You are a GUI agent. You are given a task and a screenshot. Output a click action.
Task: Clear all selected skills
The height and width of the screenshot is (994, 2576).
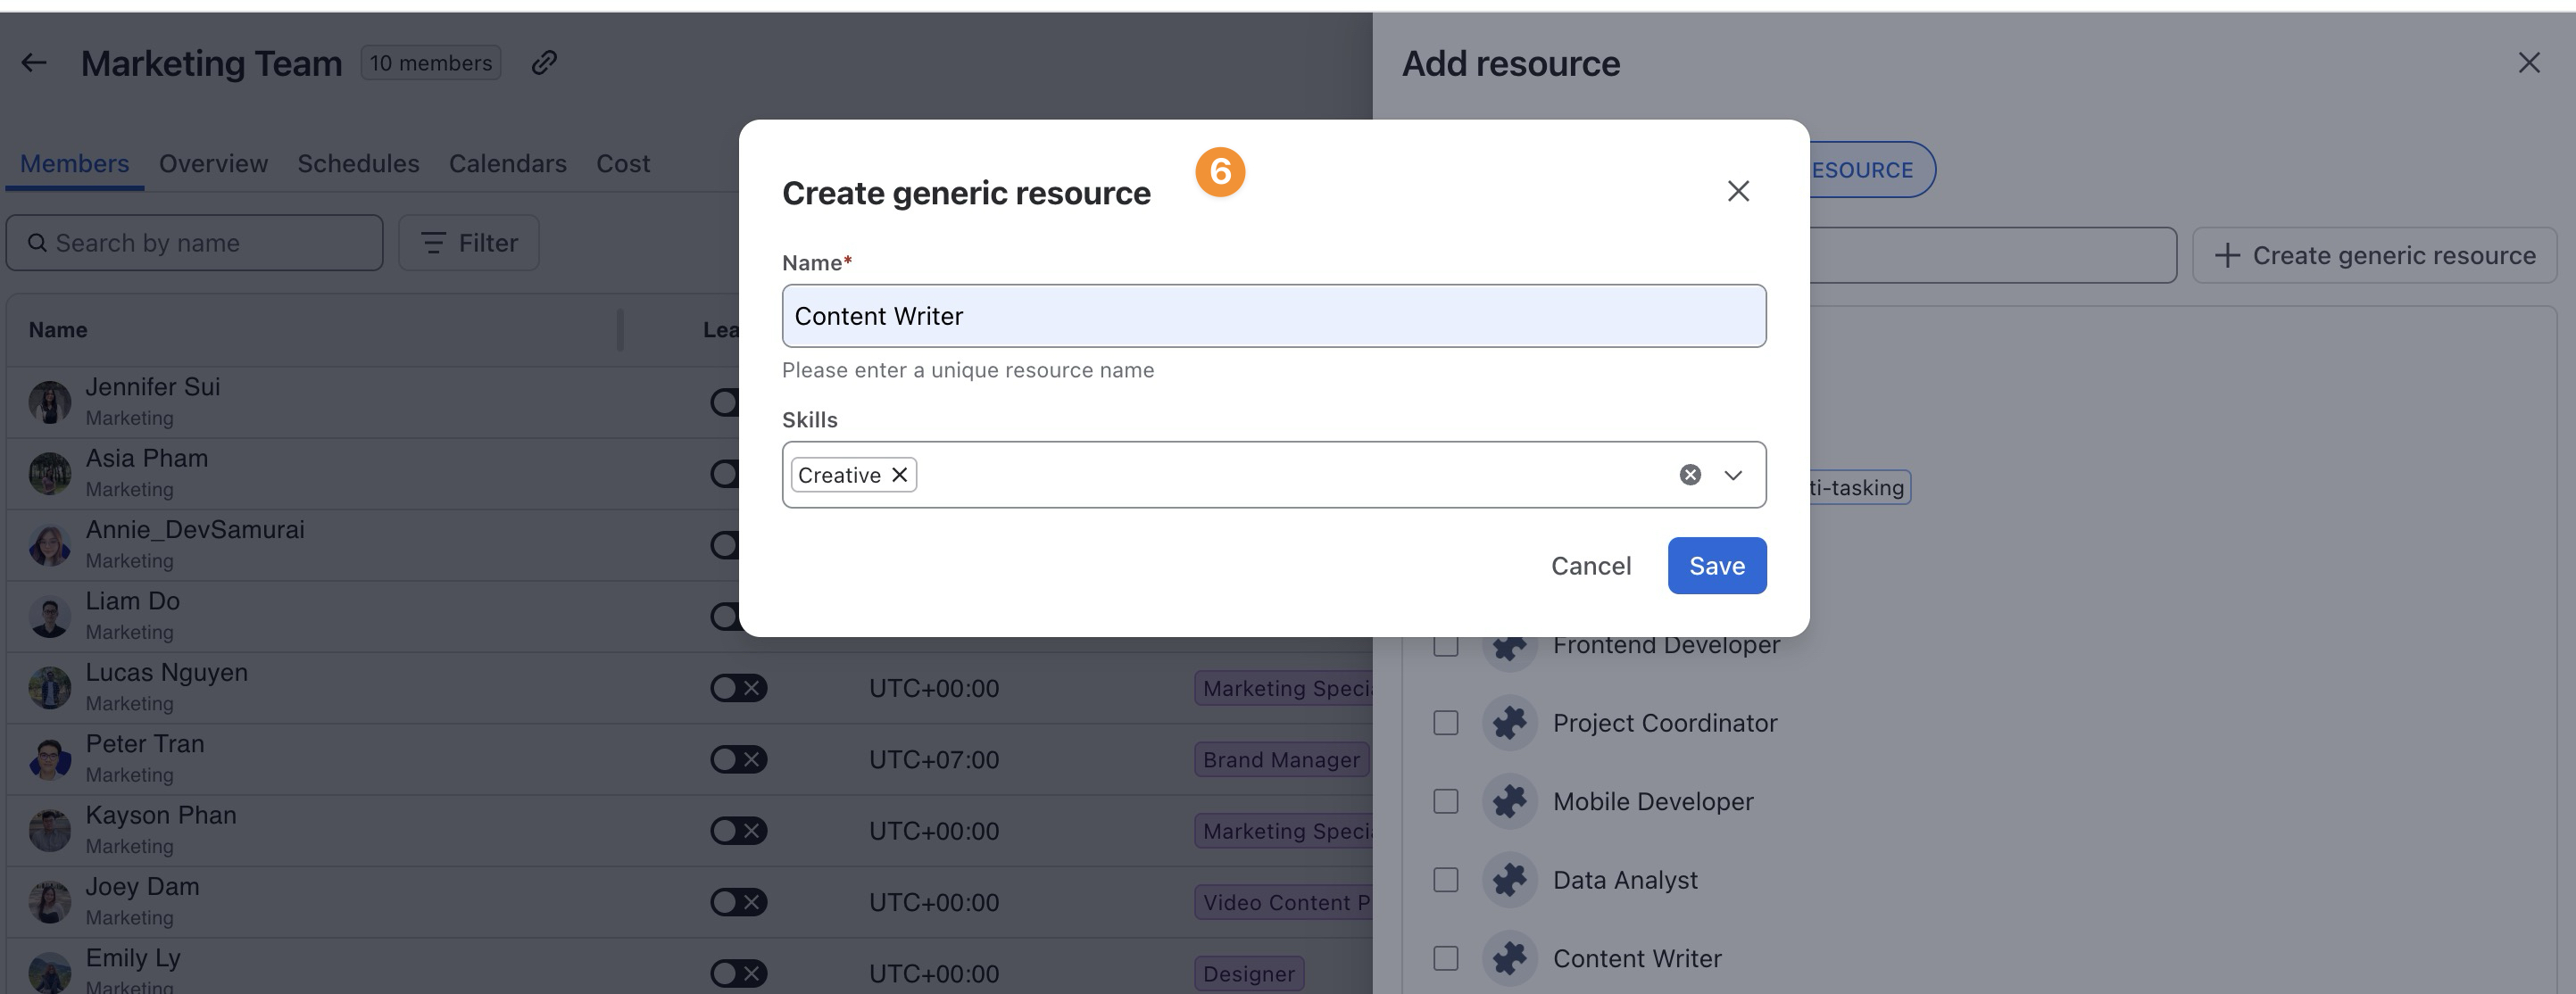(1690, 475)
